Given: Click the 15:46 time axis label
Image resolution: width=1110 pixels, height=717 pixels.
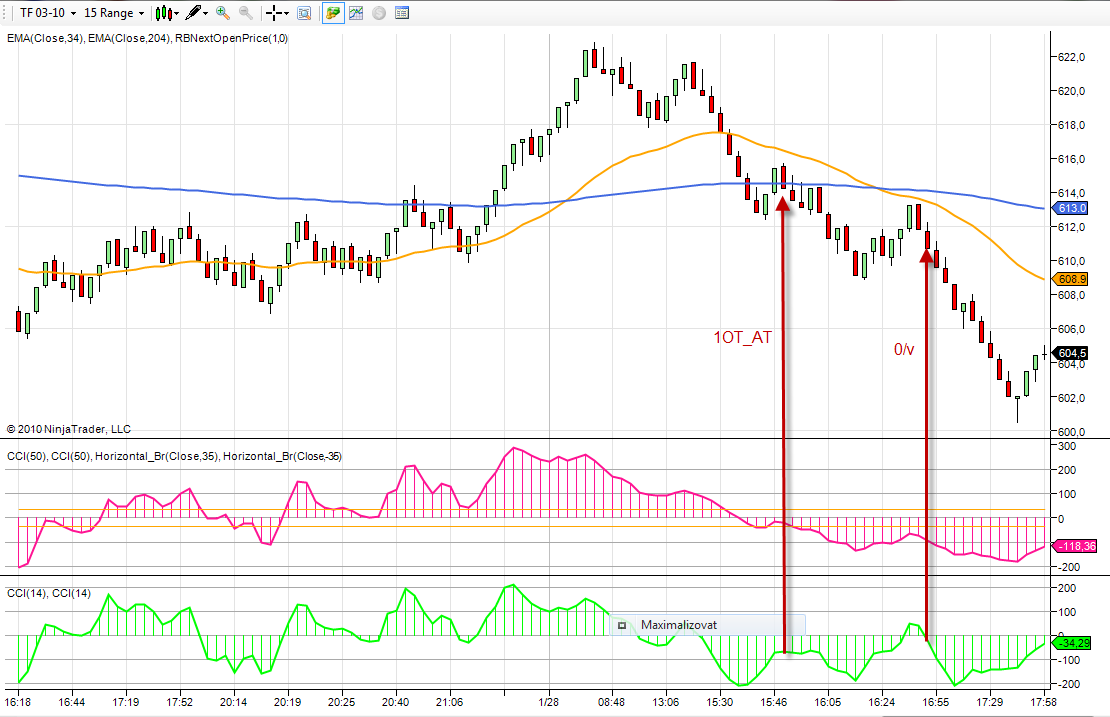Looking at the screenshot, I should coord(774,702).
